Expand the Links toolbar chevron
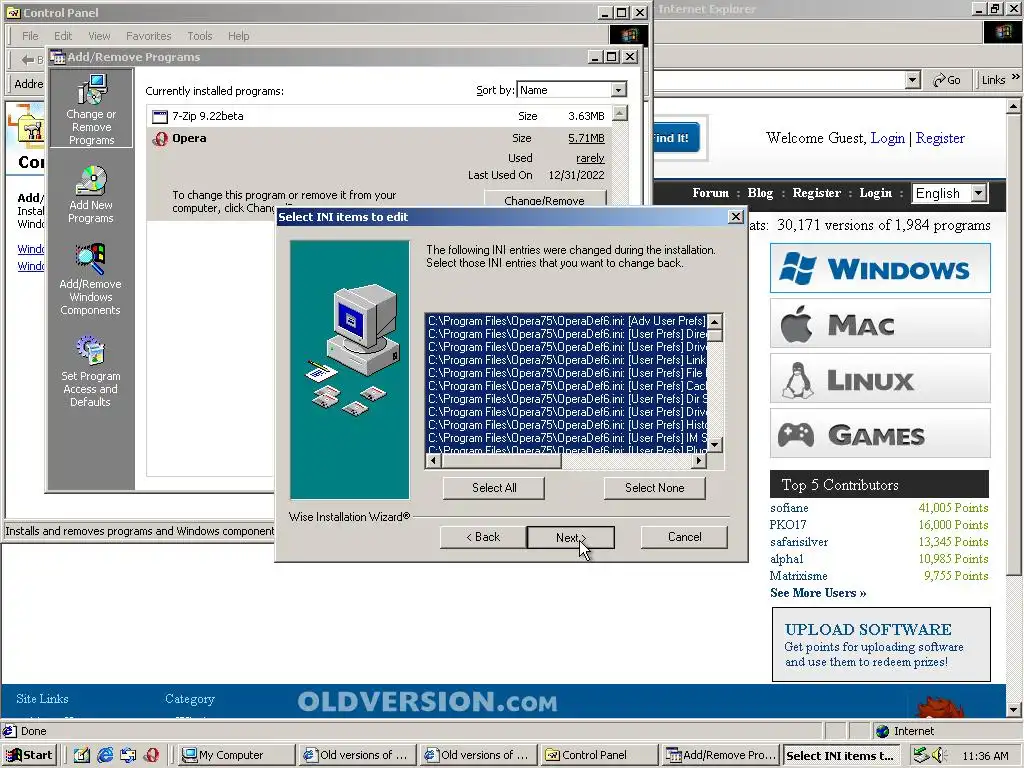Viewport: 1024px width, 768px height. click(1016, 77)
